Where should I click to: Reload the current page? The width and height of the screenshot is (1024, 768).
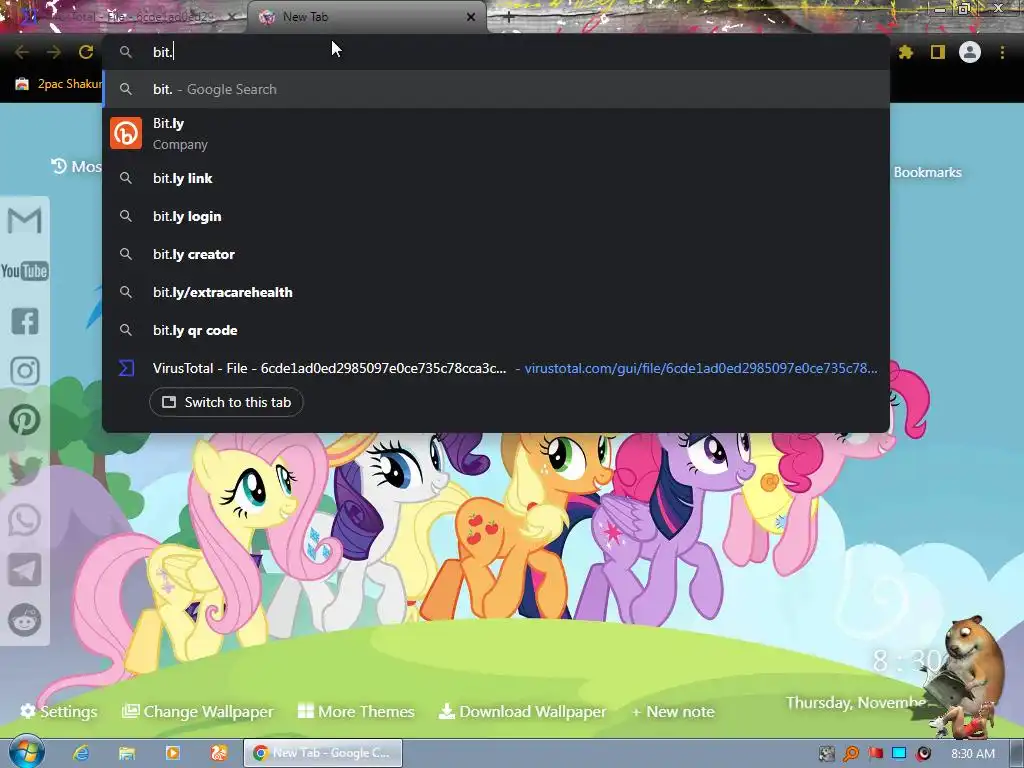[86, 52]
